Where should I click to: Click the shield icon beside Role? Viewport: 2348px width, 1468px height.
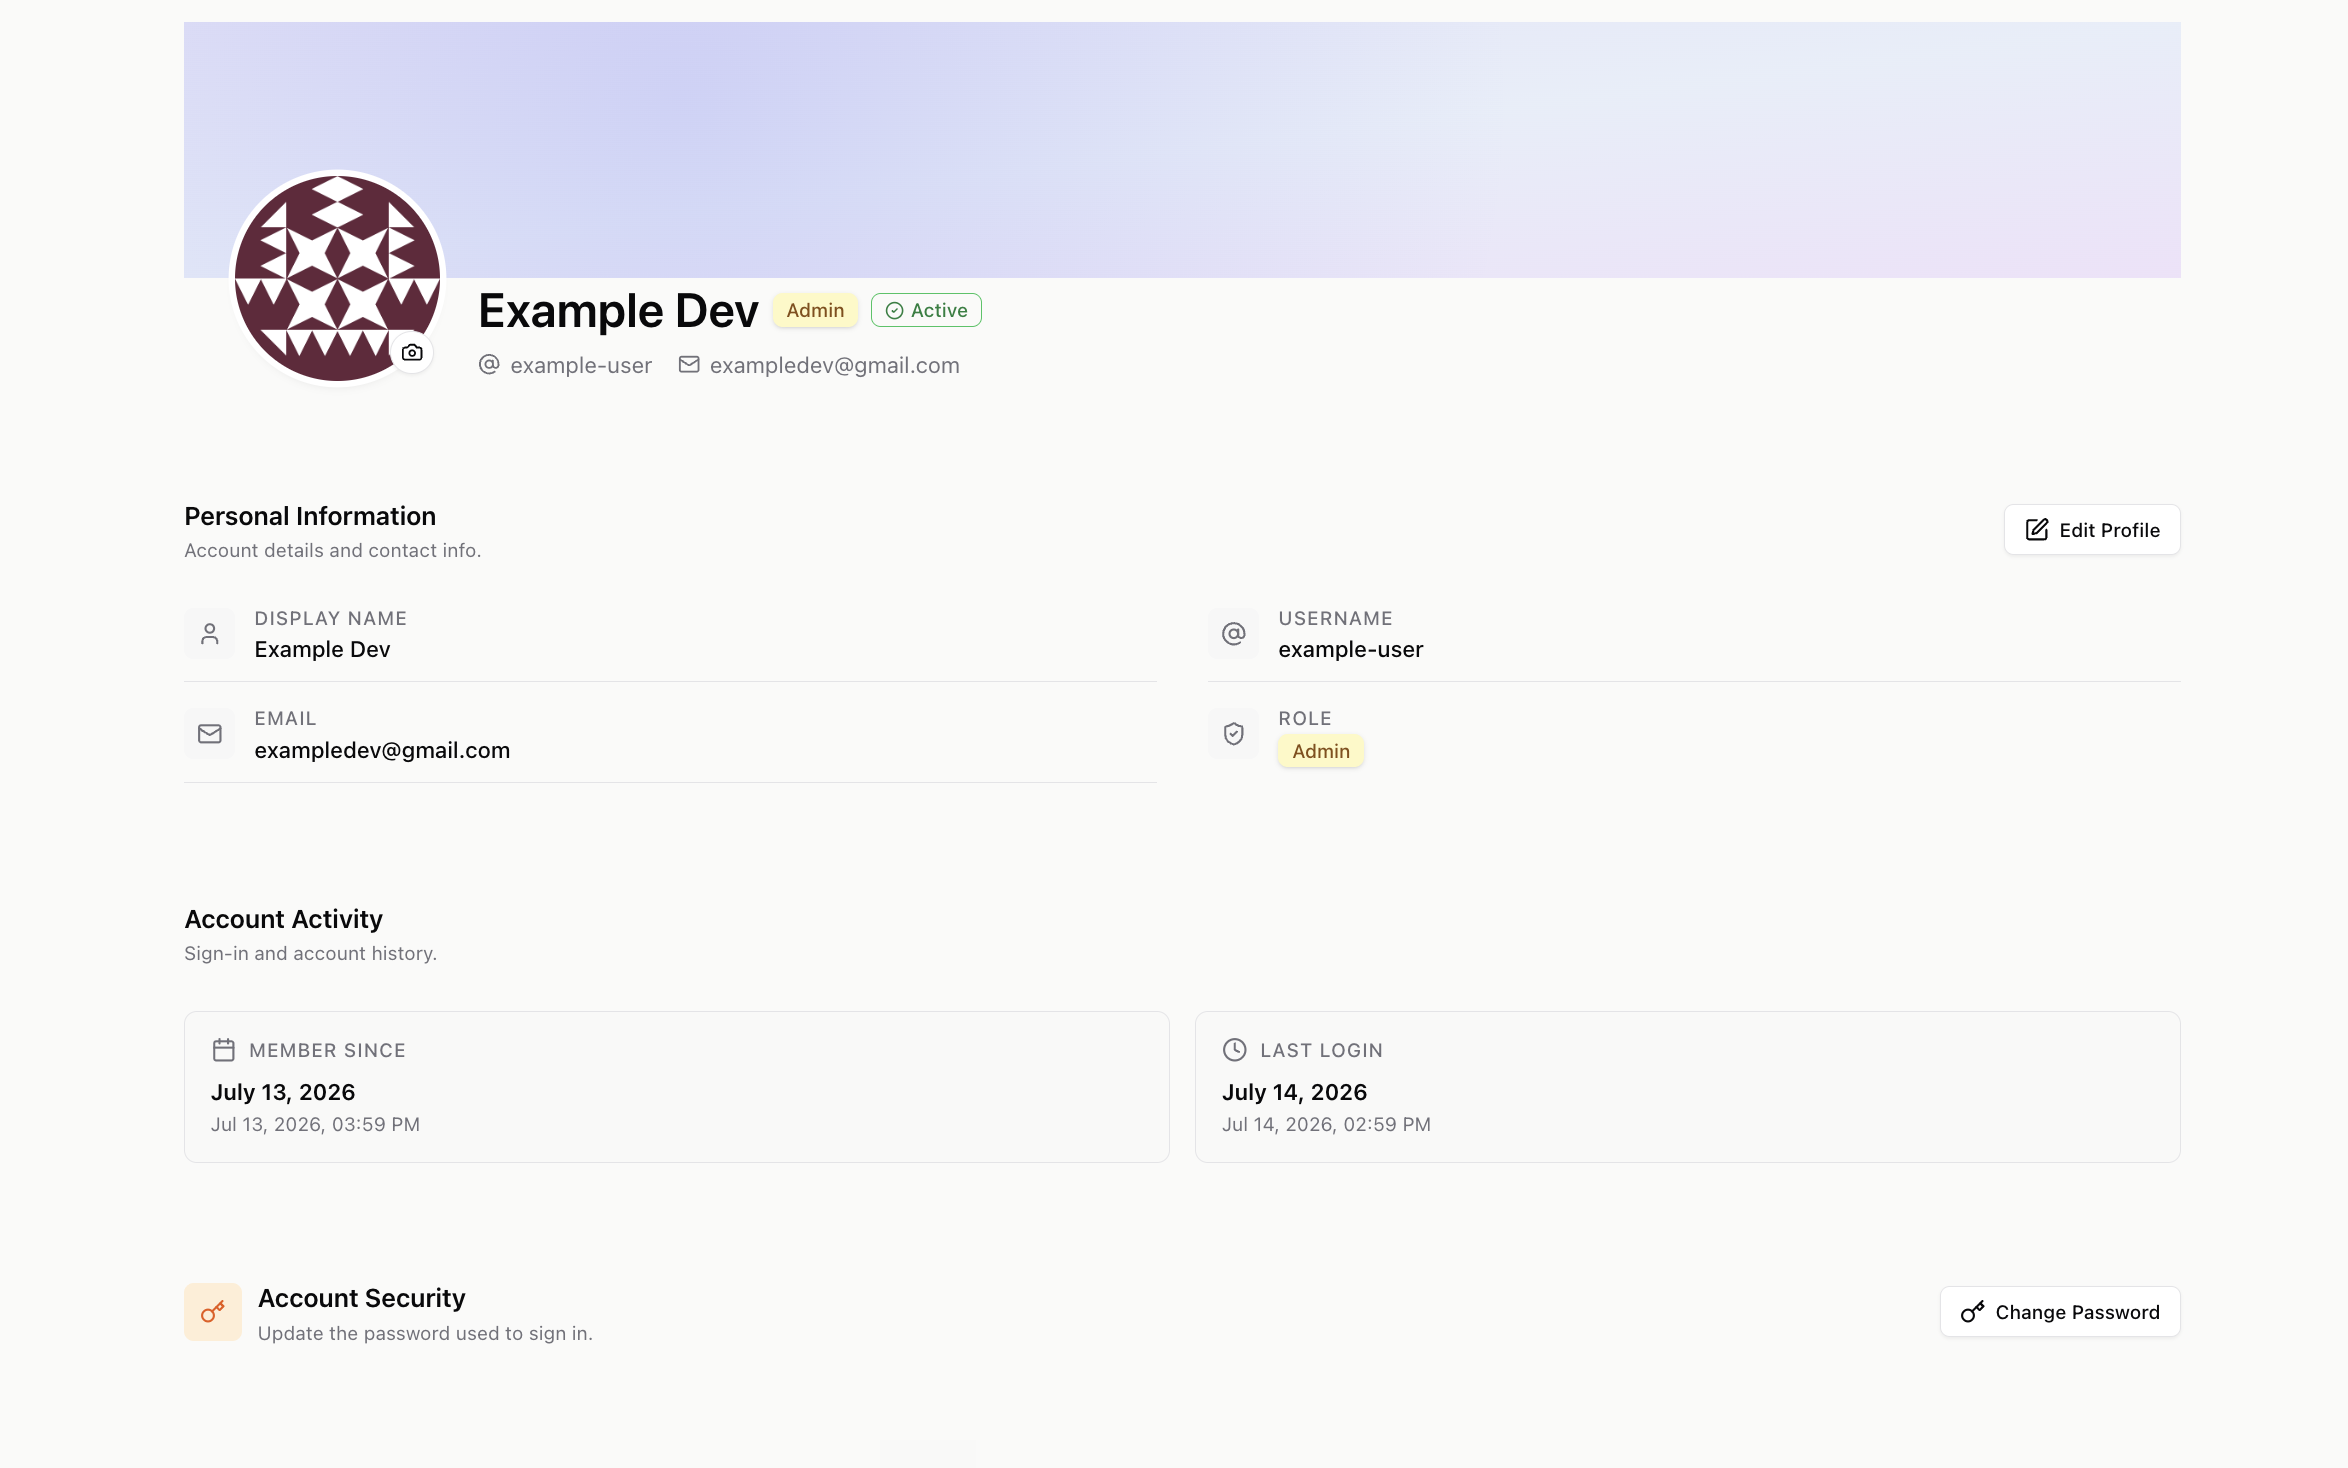(1234, 734)
